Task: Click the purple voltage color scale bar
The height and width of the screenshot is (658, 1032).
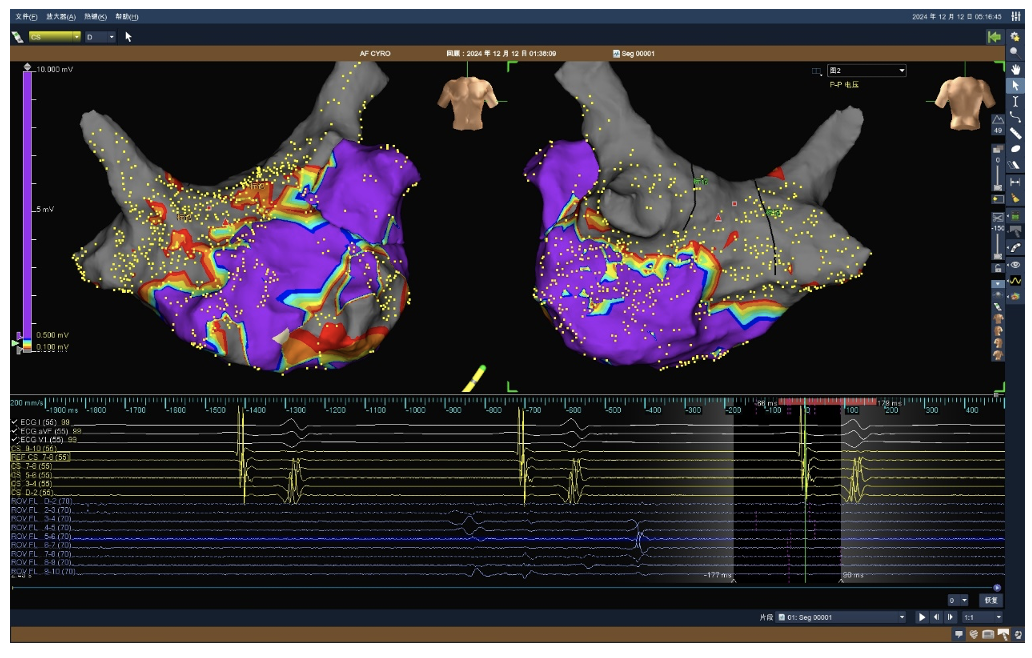Action: tap(27, 200)
